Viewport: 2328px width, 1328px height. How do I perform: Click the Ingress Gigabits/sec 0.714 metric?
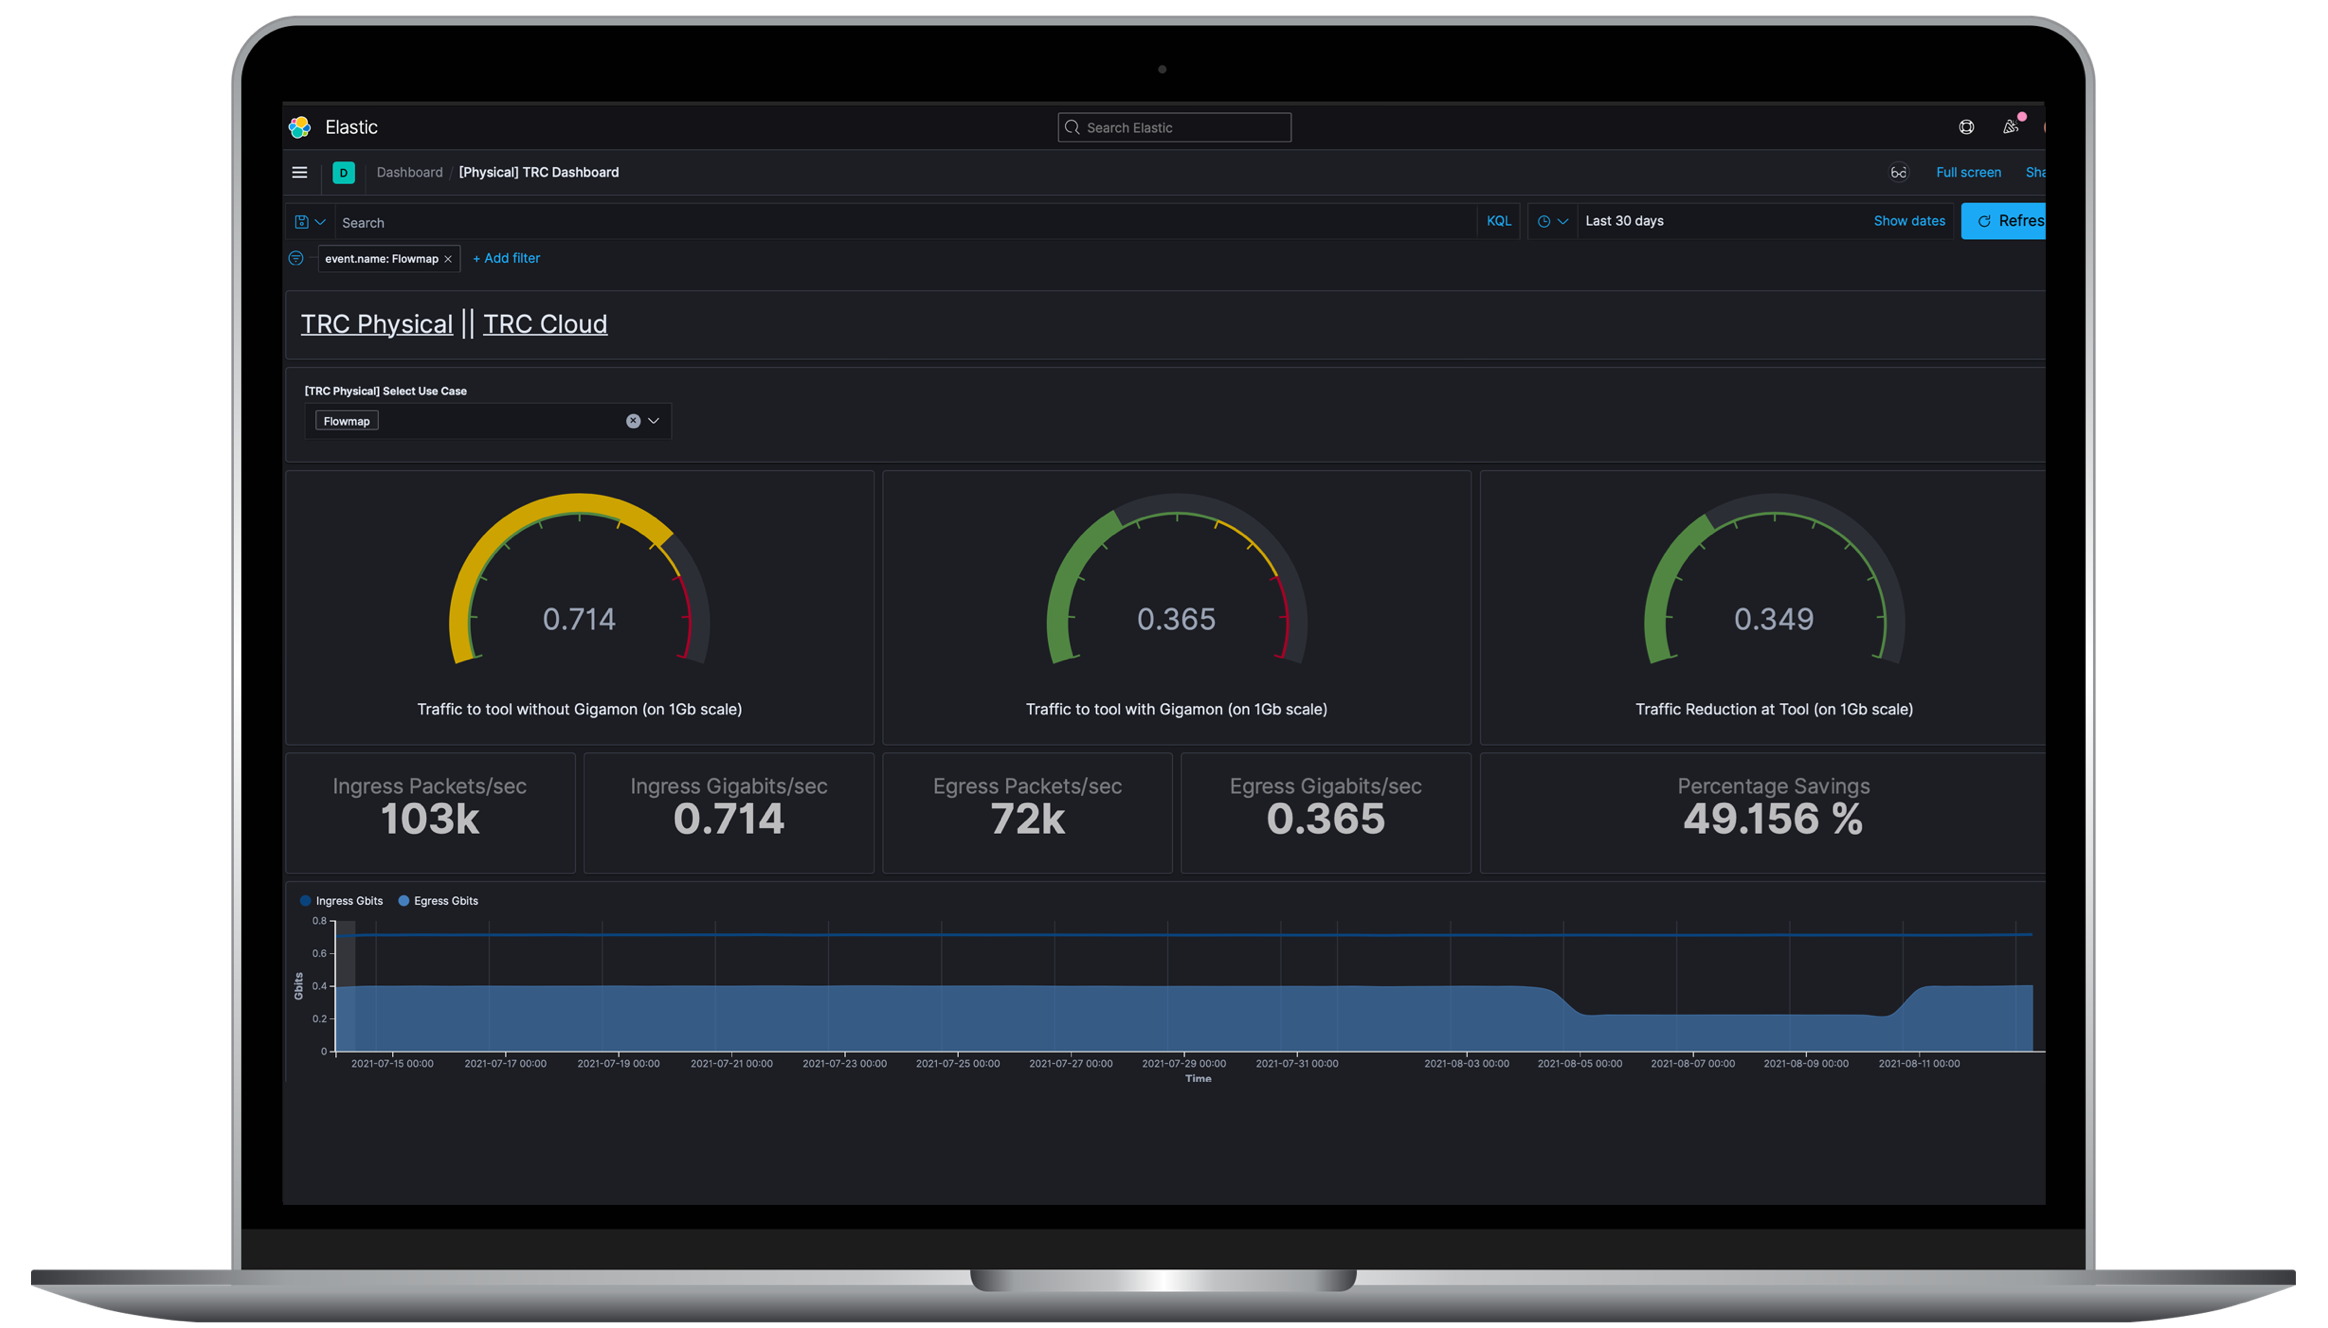click(x=729, y=812)
